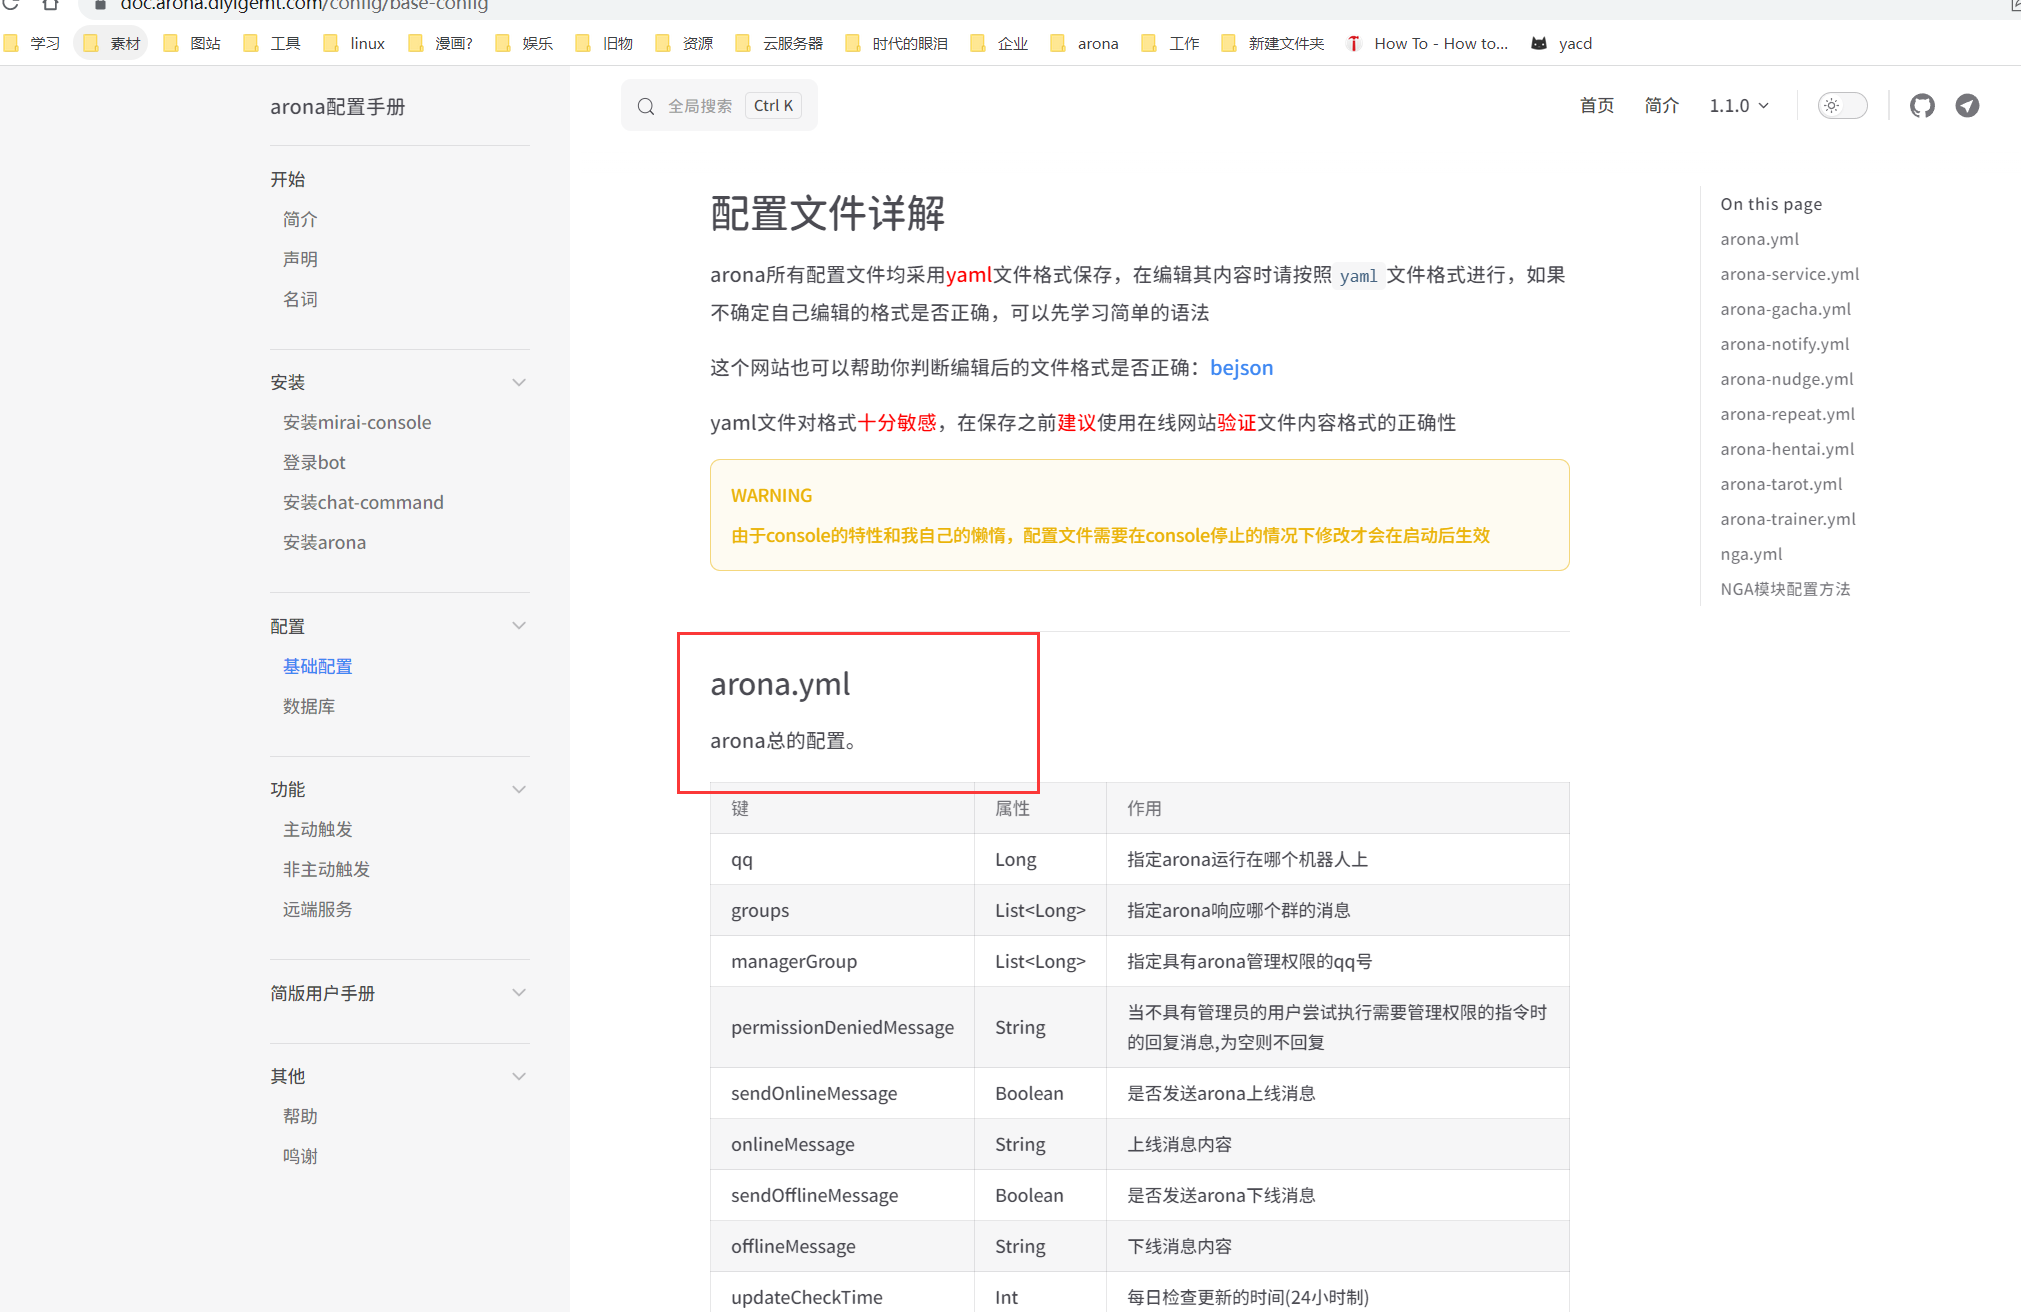Open the bejson link in the article

pyautogui.click(x=1241, y=368)
